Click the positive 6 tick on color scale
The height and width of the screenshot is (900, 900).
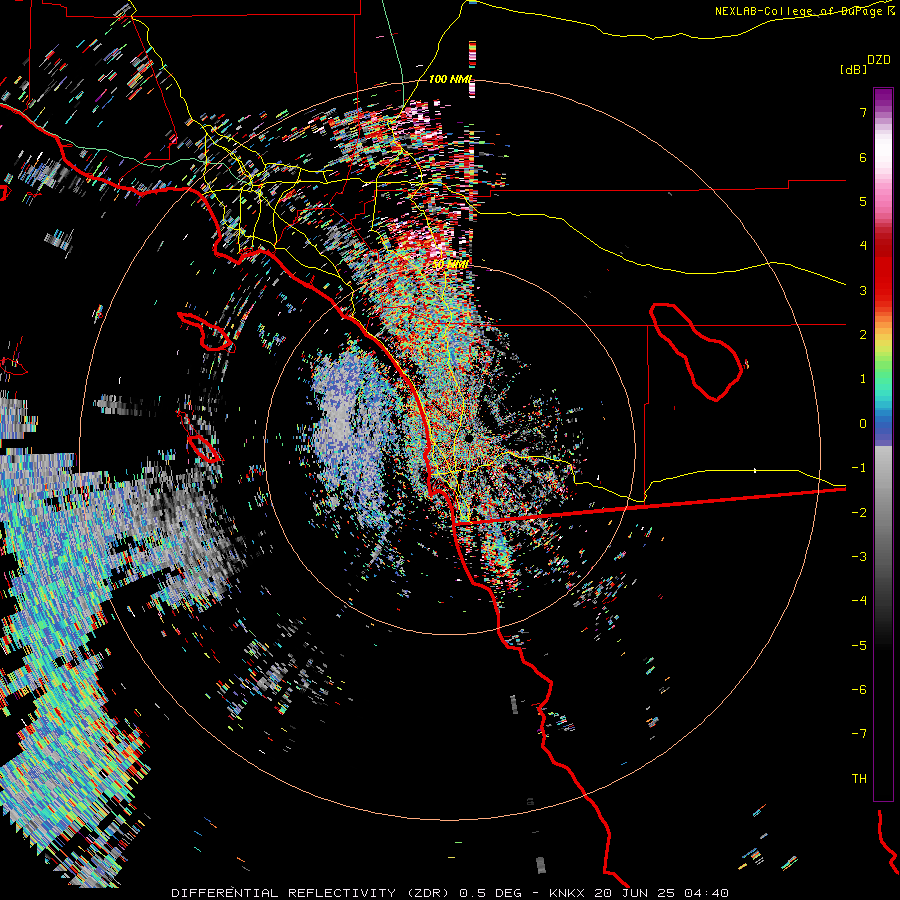click(863, 158)
